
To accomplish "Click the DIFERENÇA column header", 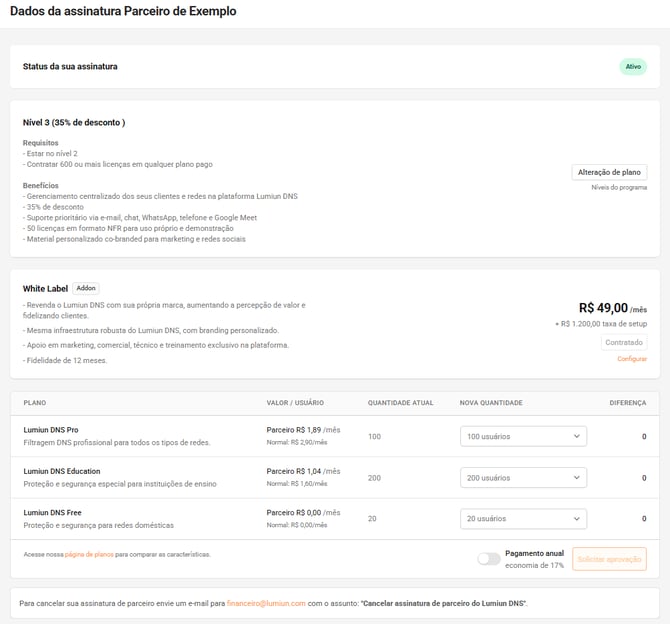I will tap(627, 403).
